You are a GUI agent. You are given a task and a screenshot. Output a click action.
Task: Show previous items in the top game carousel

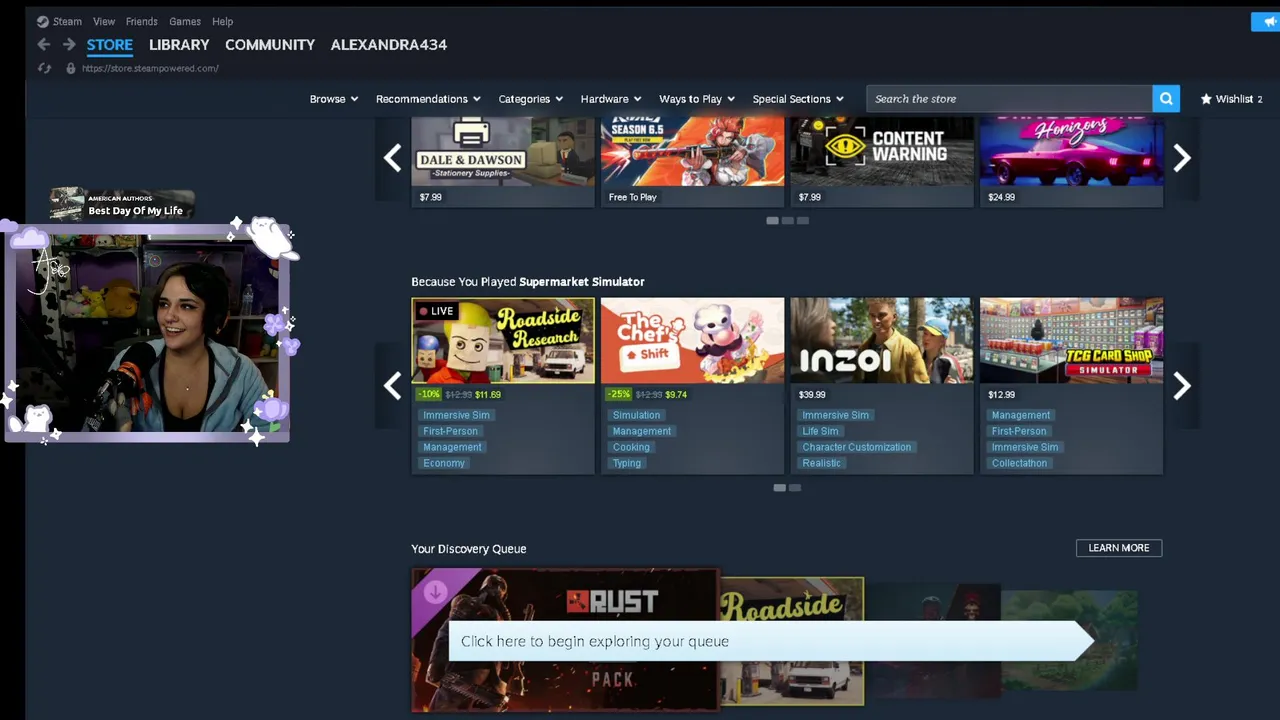coord(392,157)
